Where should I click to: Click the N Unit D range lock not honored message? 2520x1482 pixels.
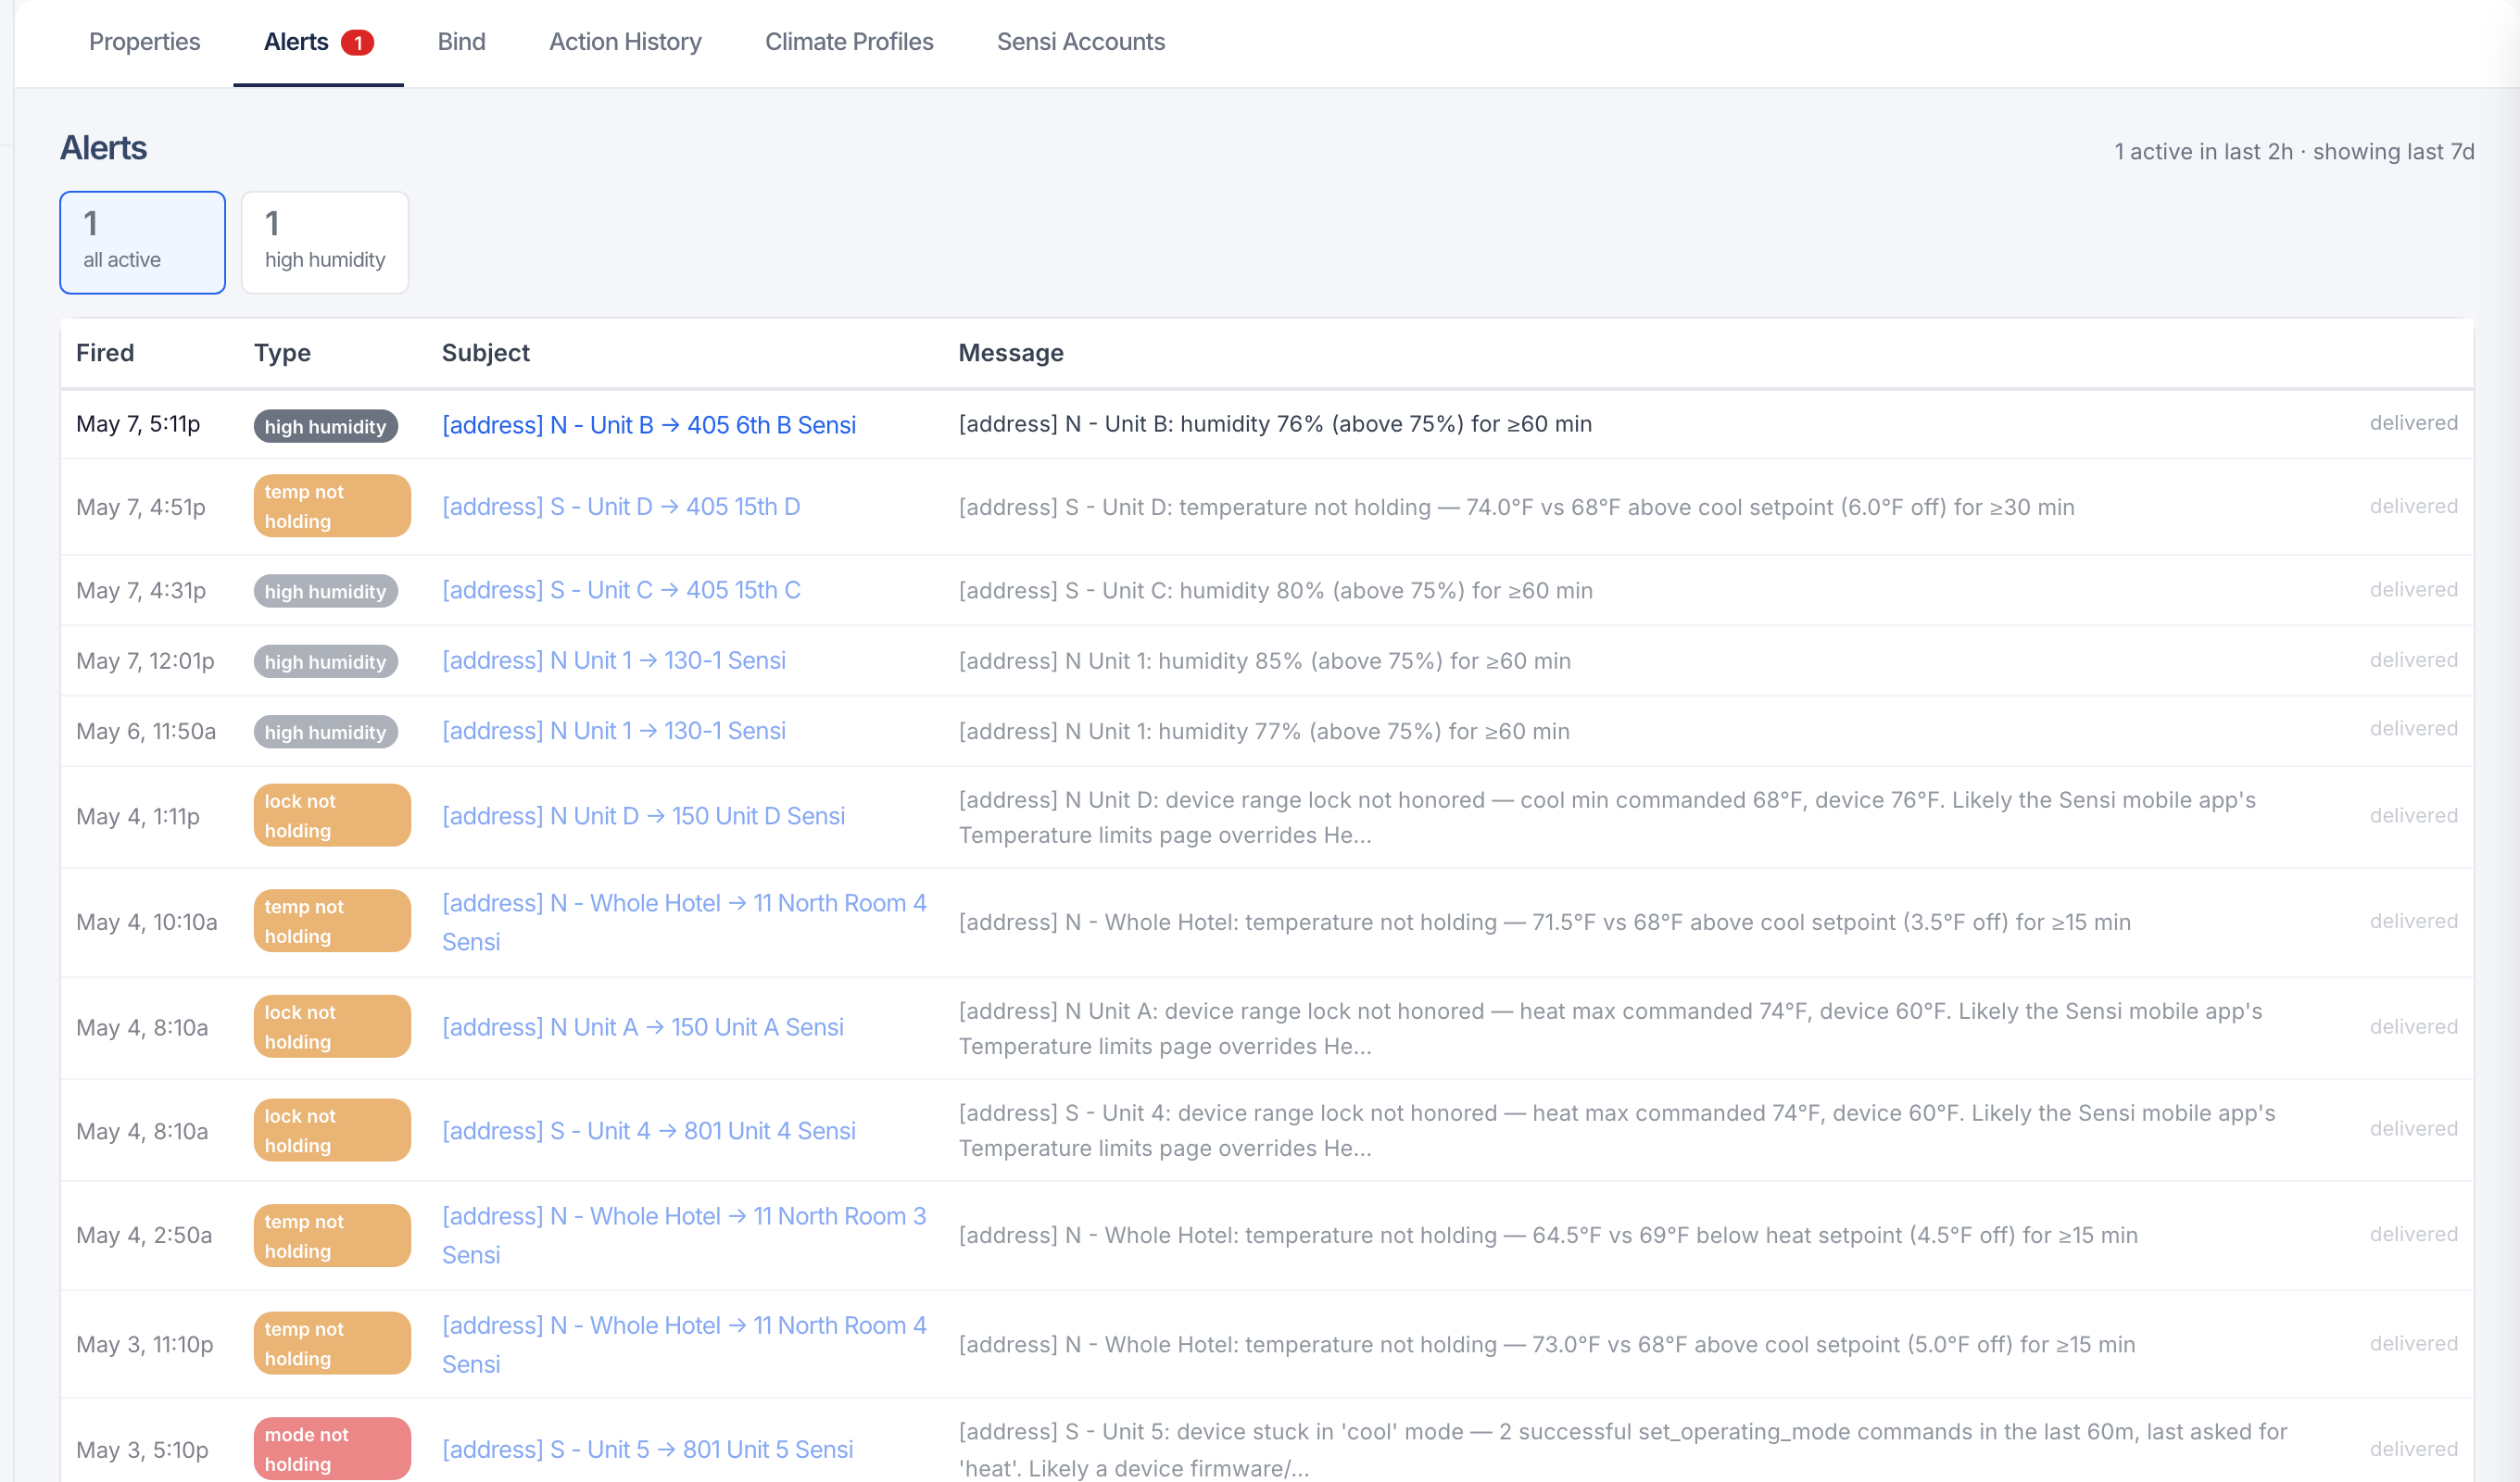click(x=1607, y=817)
